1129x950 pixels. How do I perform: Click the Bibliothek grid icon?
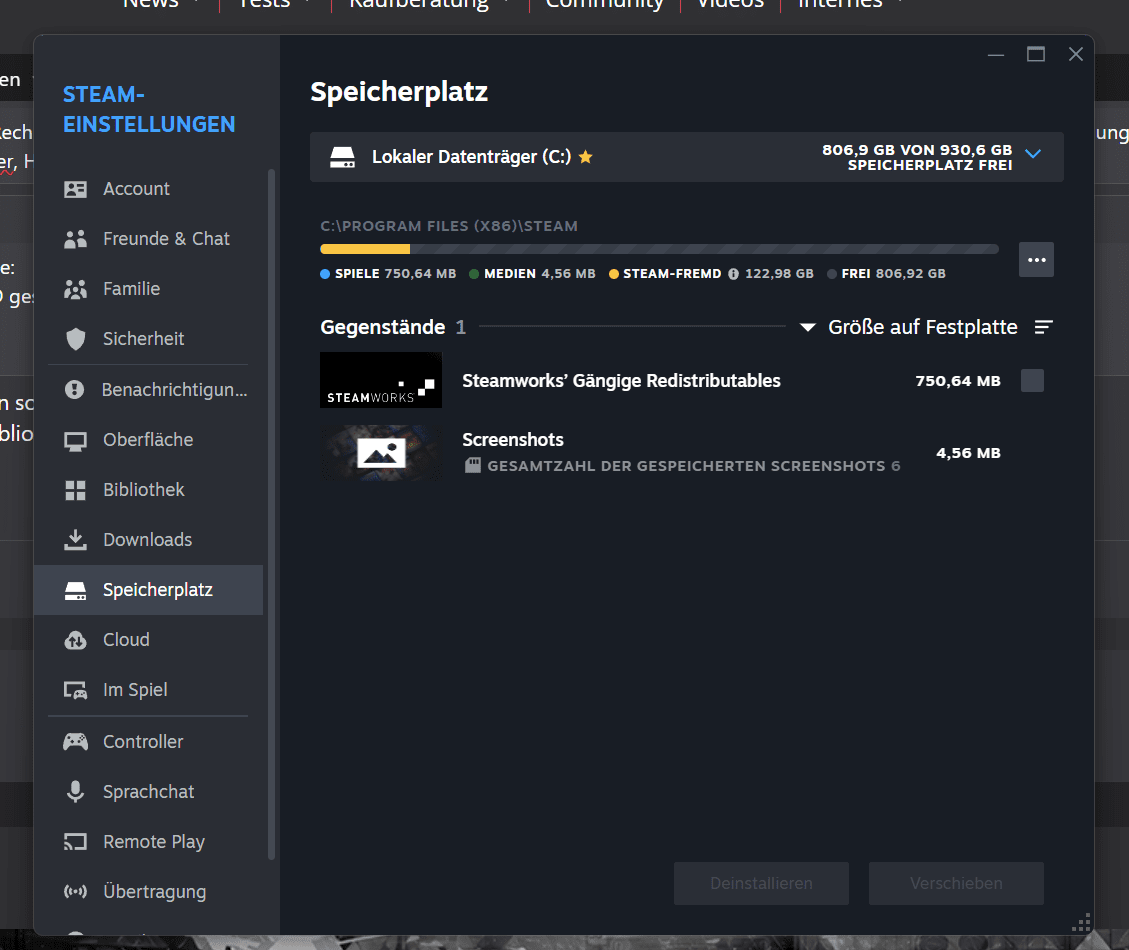[x=76, y=490]
